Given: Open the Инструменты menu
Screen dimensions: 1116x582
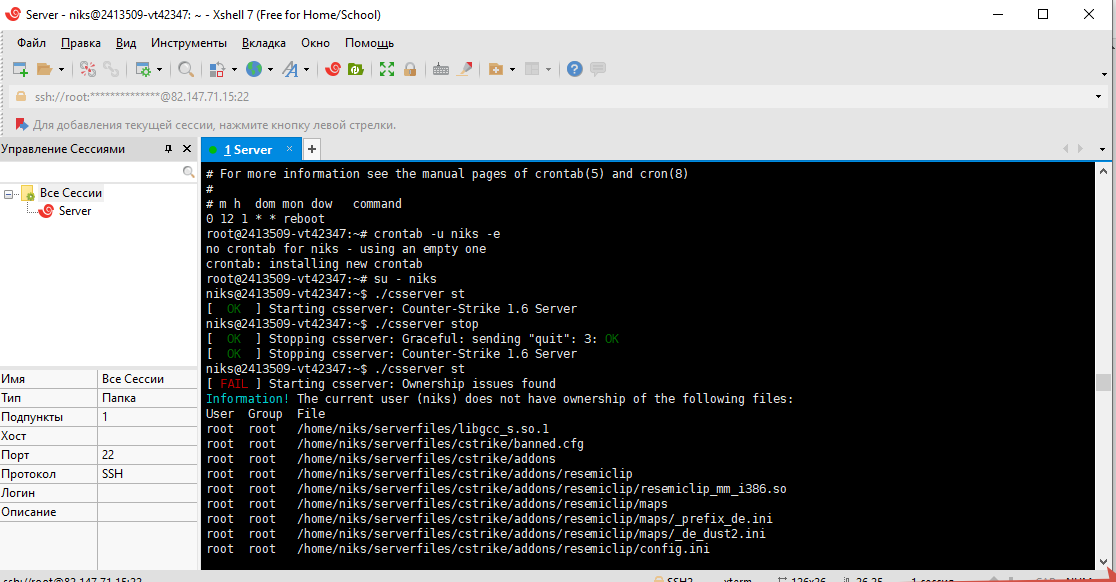Looking at the screenshot, I should point(189,43).
